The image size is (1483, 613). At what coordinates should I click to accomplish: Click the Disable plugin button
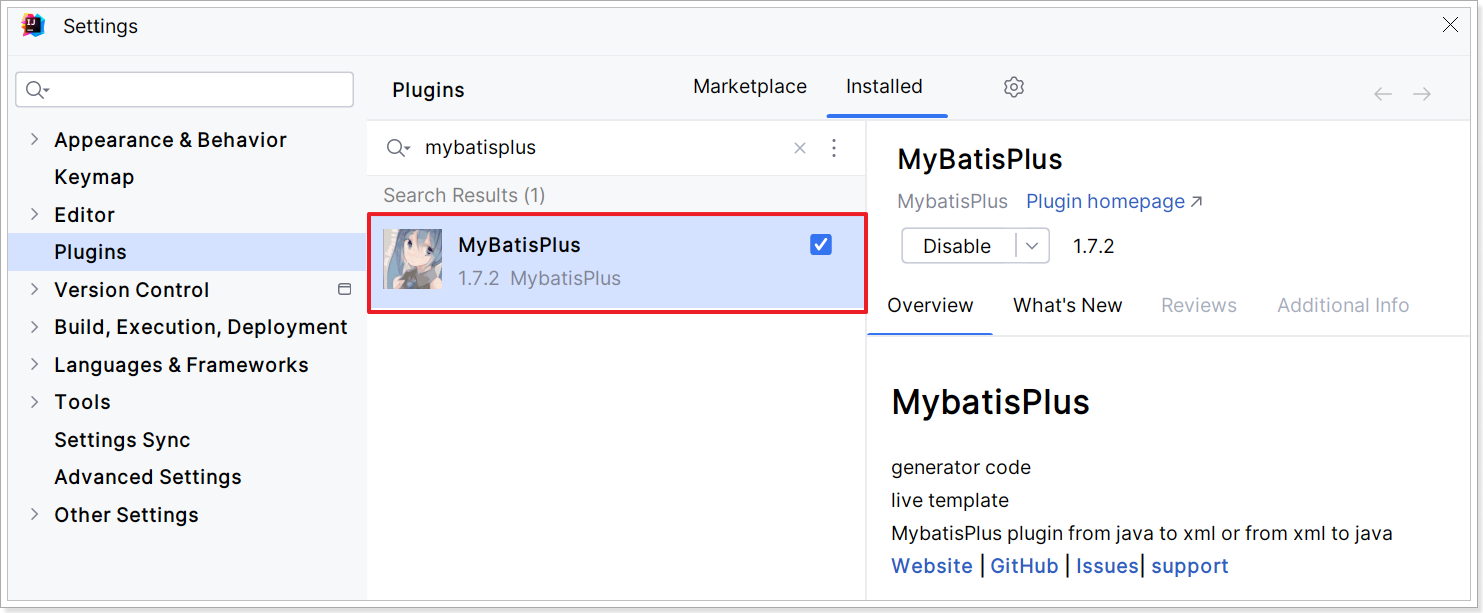point(957,246)
